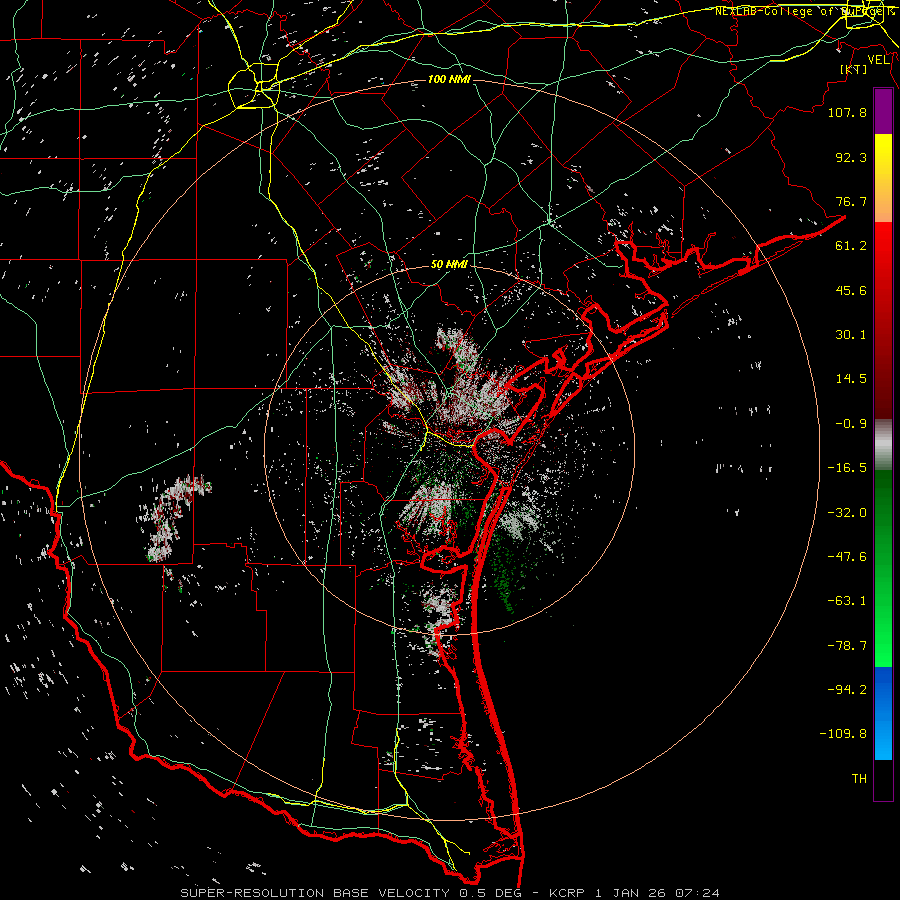Viewport: 900px width, 900px height.
Task: Click the -0.9 velocity scale value
Action: (851, 424)
